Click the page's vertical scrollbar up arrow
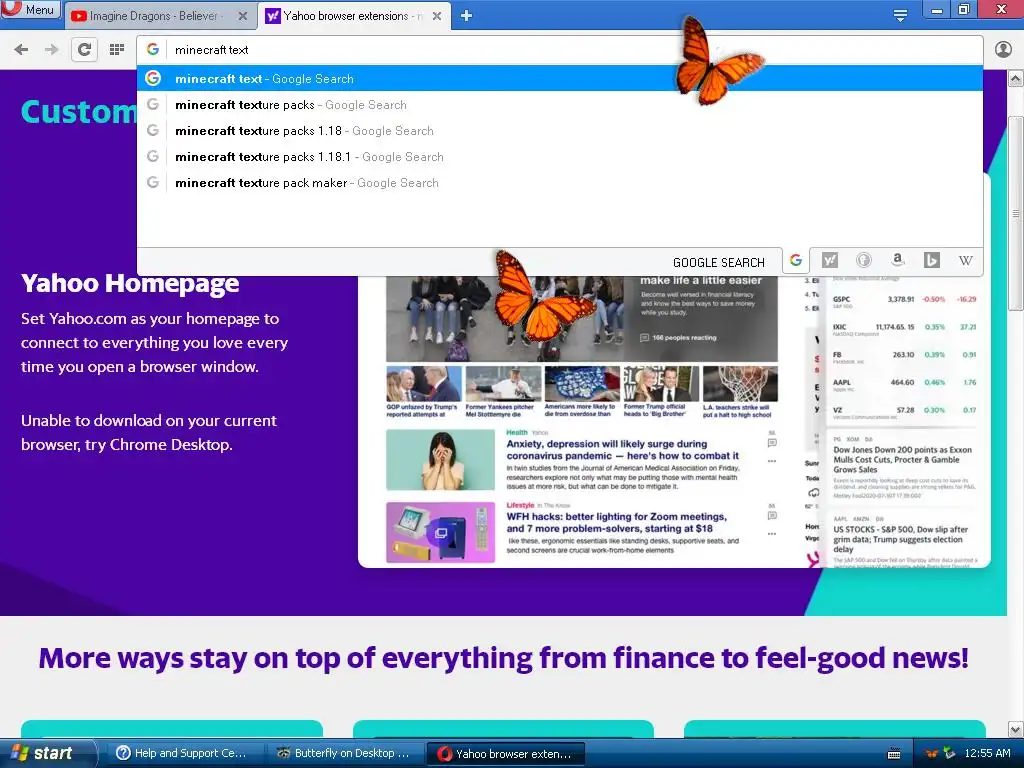This screenshot has width=1024, height=768. [x=1016, y=79]
